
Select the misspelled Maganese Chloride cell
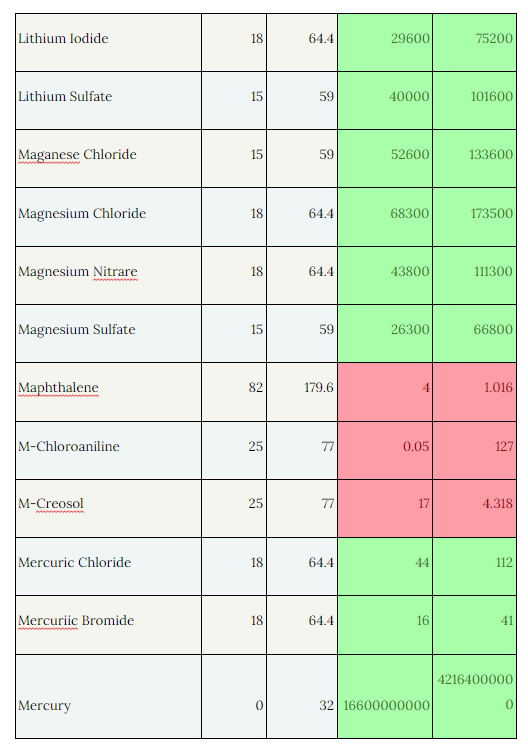(108, 159)
